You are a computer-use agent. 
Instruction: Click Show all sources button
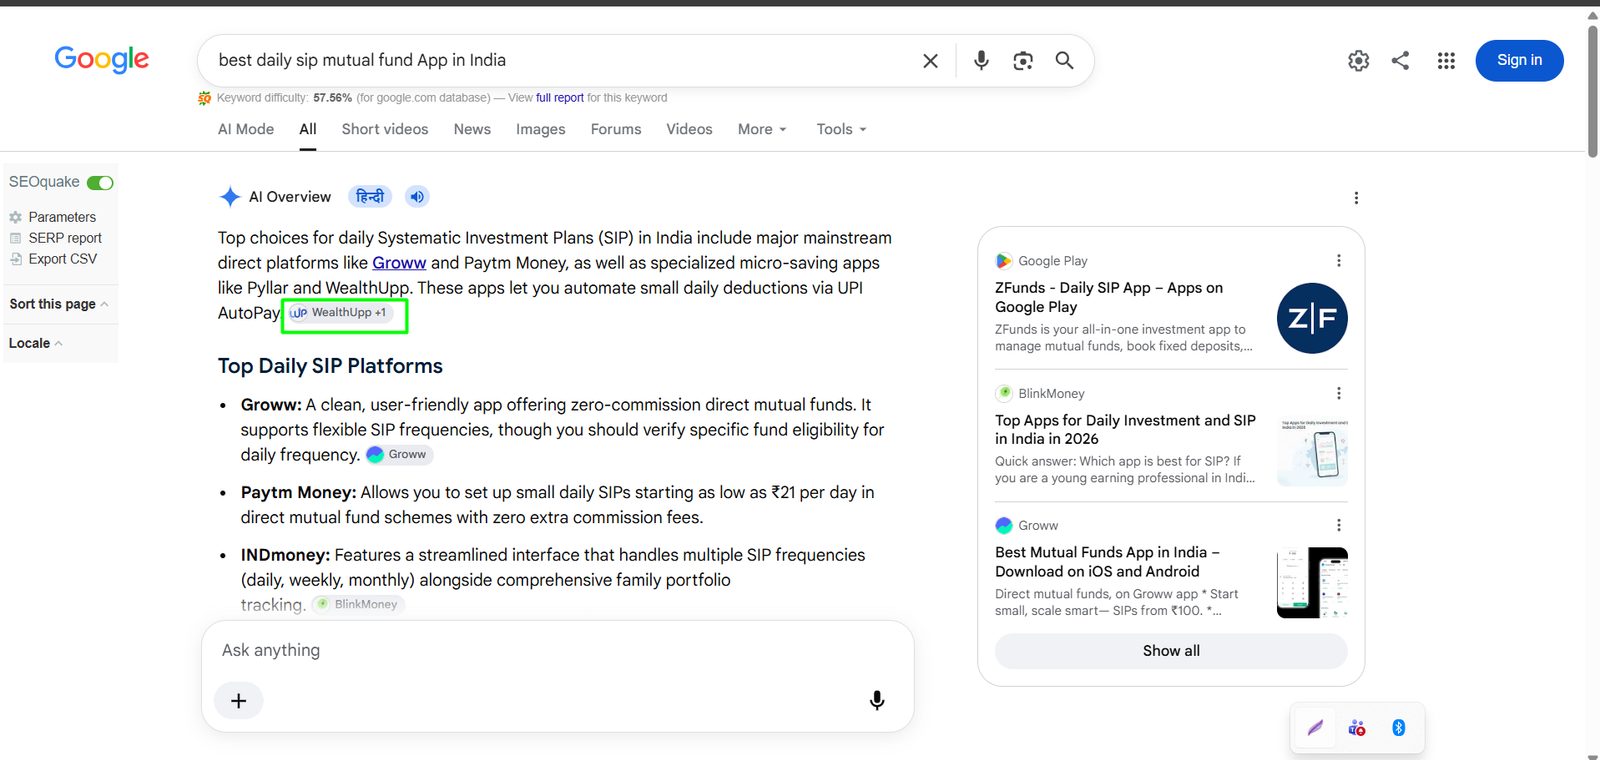1171,651
